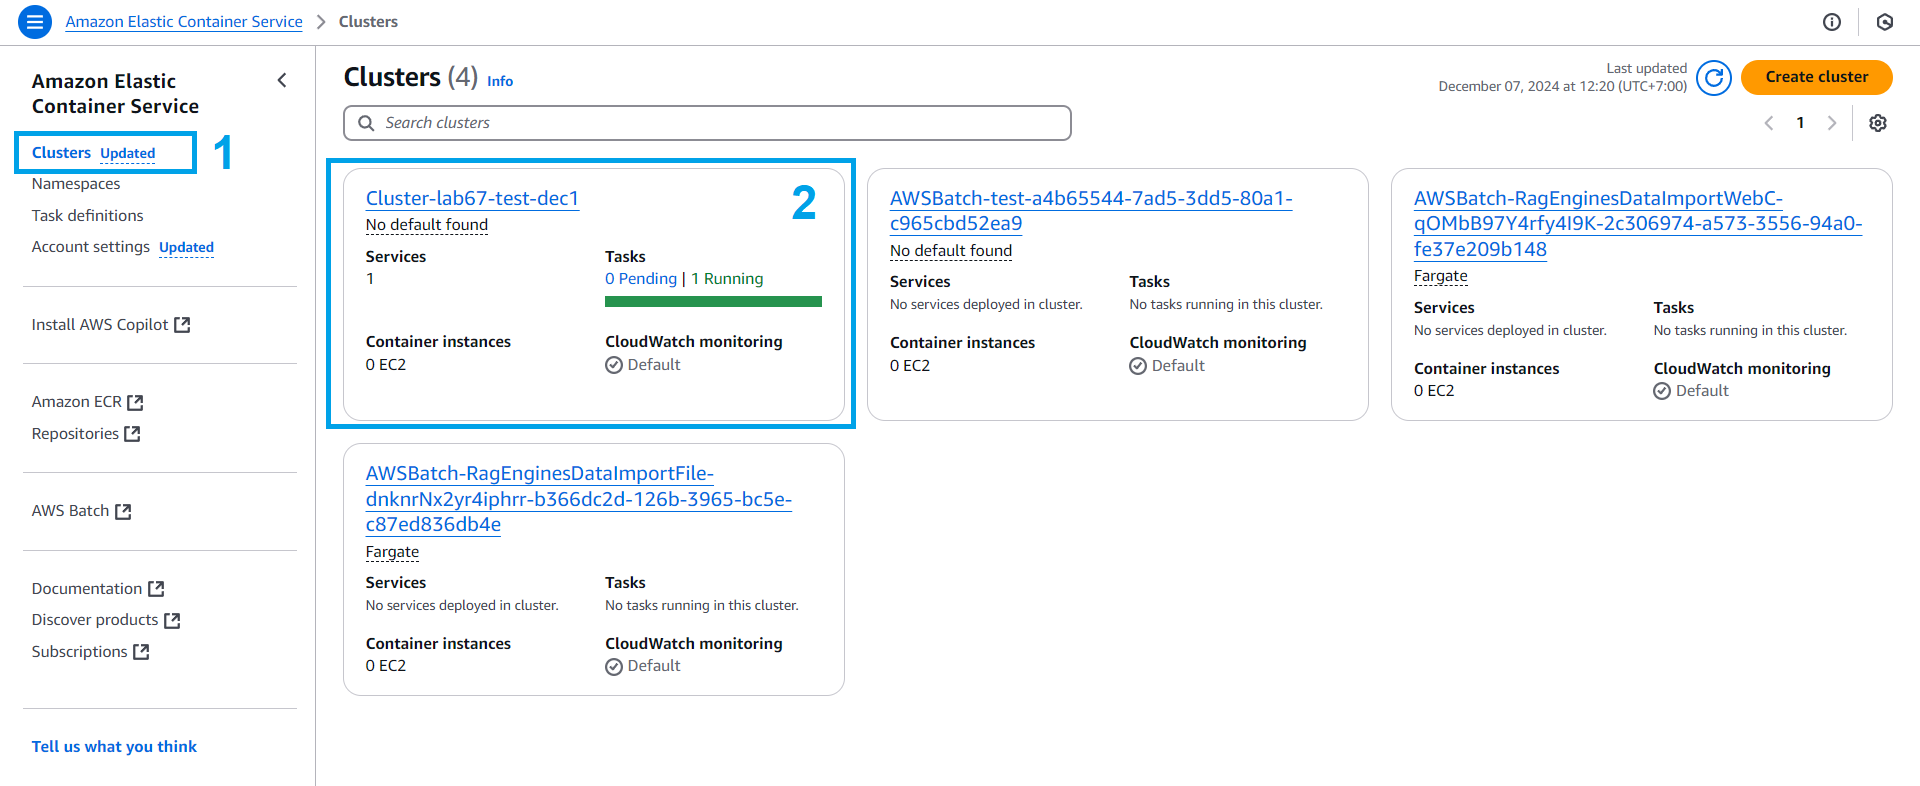
Task: Click Fargate label under DataImportFile cluster
Action: point(392,552)
